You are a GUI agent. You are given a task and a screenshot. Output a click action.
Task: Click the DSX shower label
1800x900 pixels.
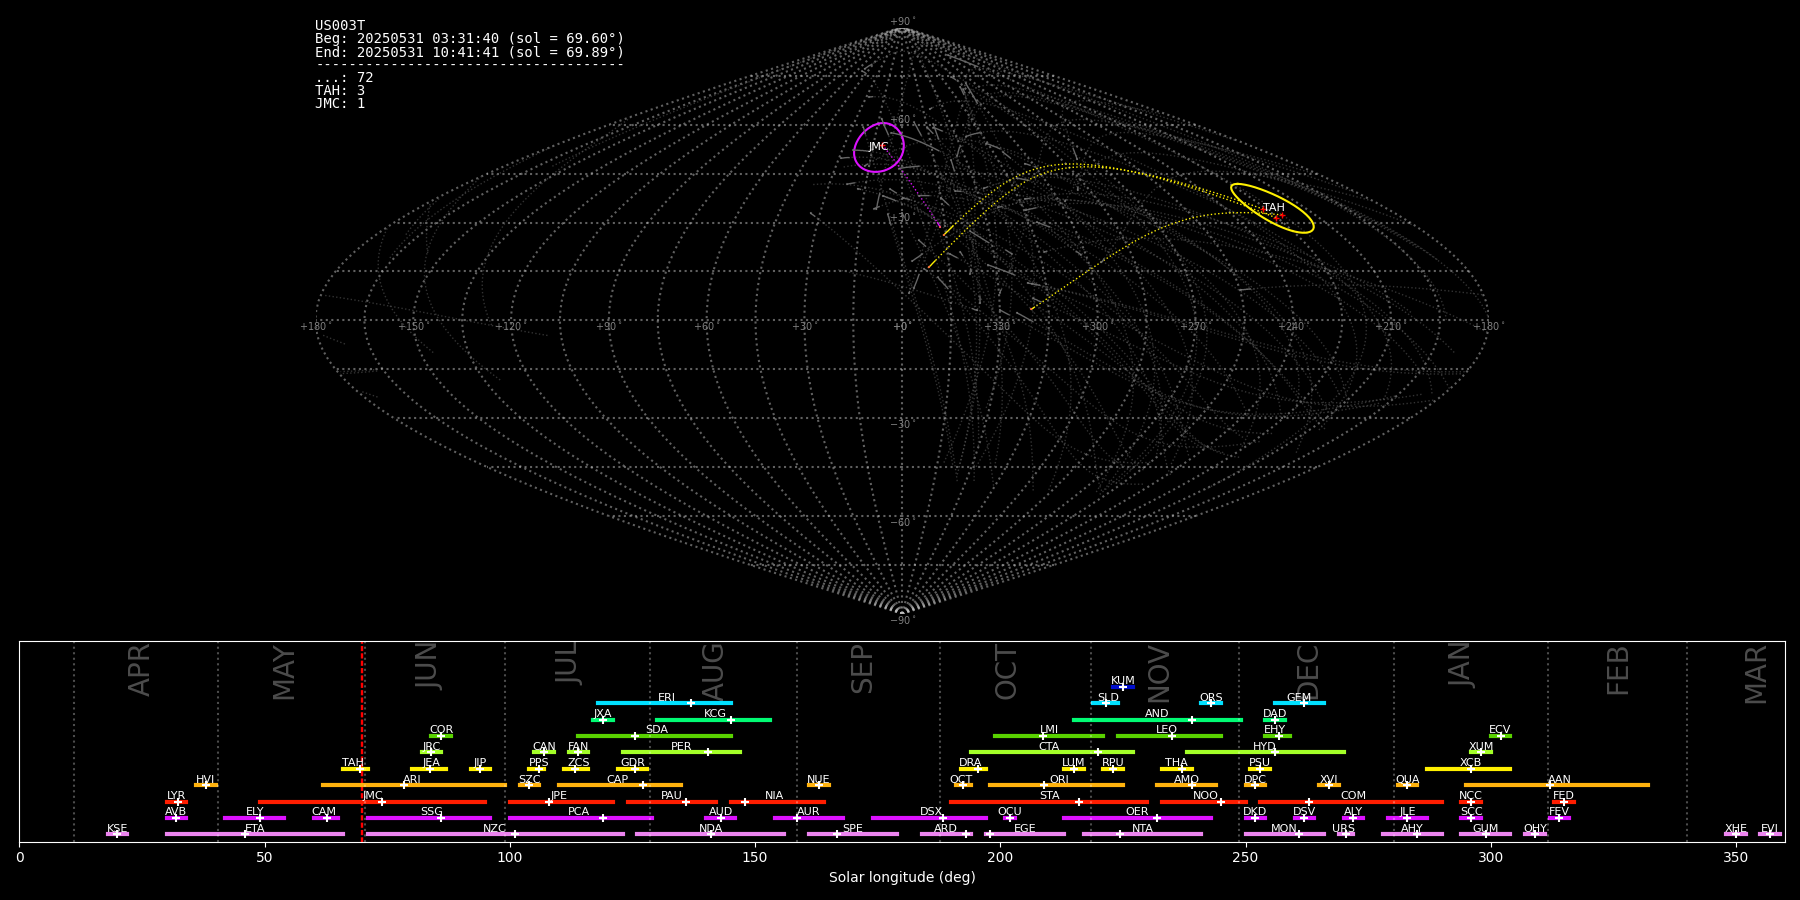click(x=931, y=812)
